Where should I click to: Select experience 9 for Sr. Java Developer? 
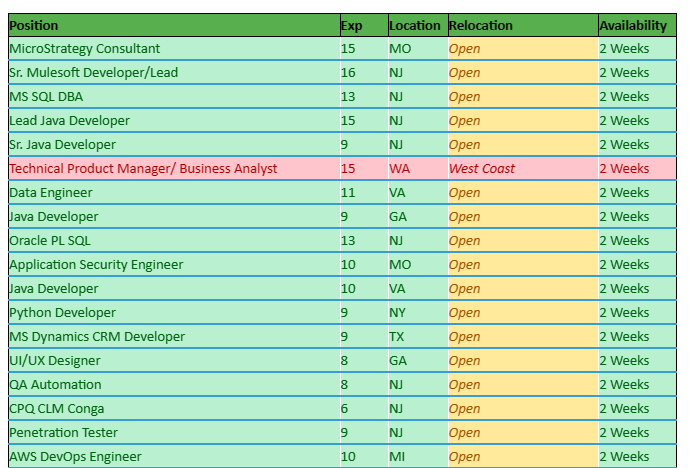click(x=364, y=144)
